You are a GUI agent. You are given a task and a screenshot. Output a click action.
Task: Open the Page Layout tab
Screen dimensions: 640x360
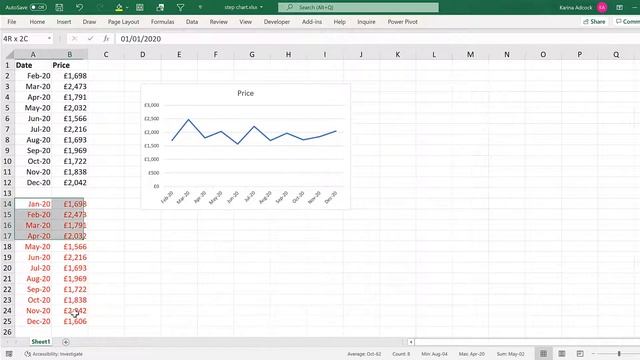pos(123,22)
